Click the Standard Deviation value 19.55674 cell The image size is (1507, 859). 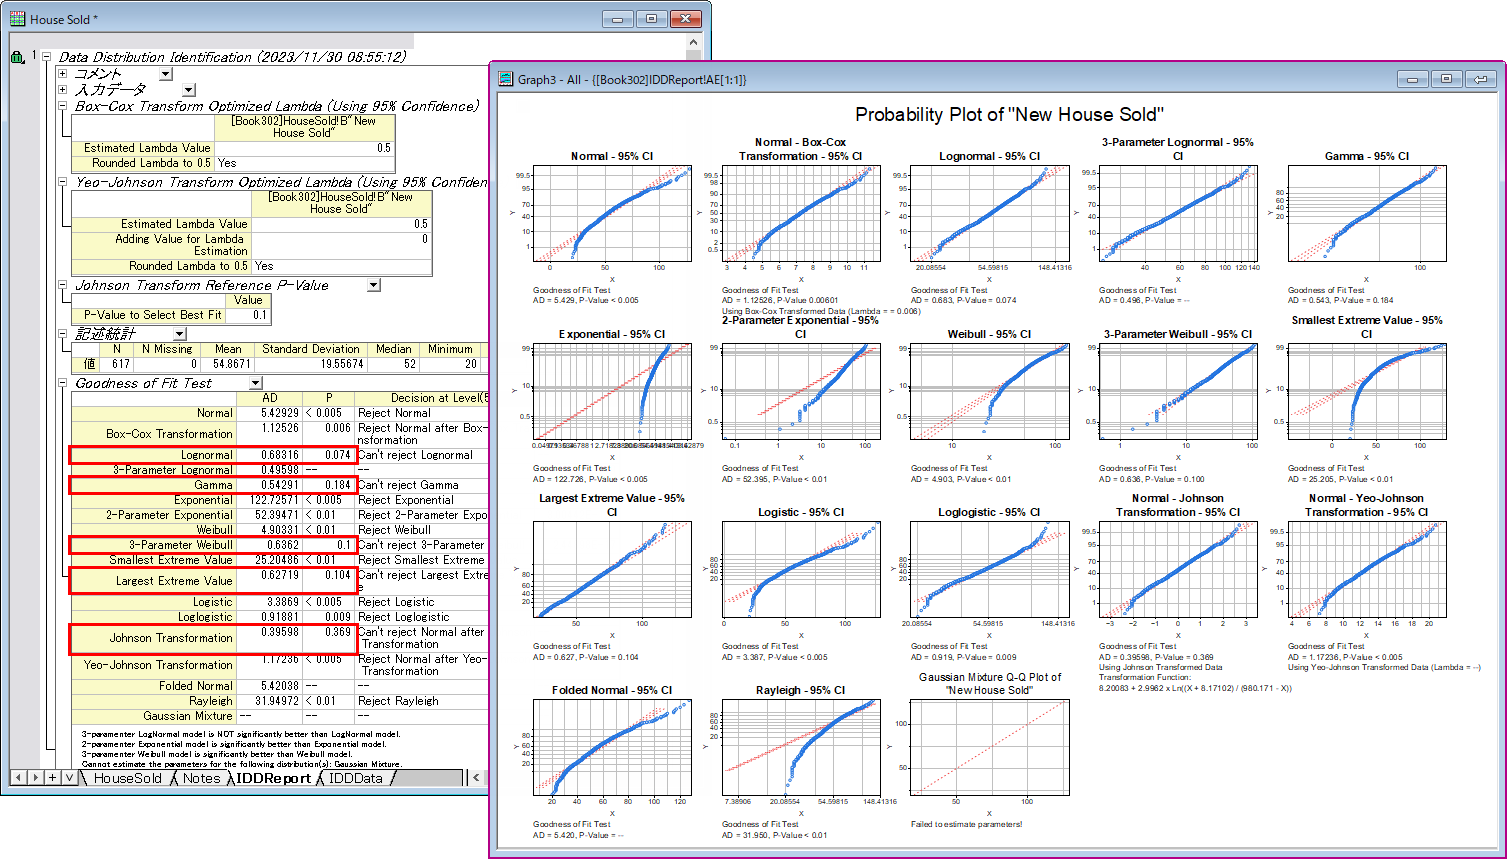(310, 364)
